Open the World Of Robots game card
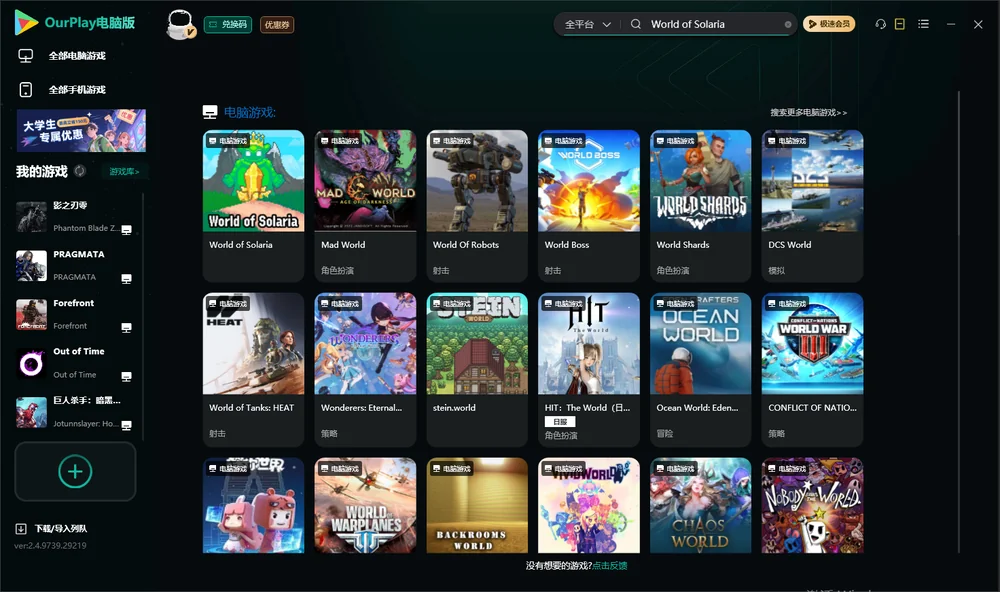The image size is (1000, 592). click(477, 205)
